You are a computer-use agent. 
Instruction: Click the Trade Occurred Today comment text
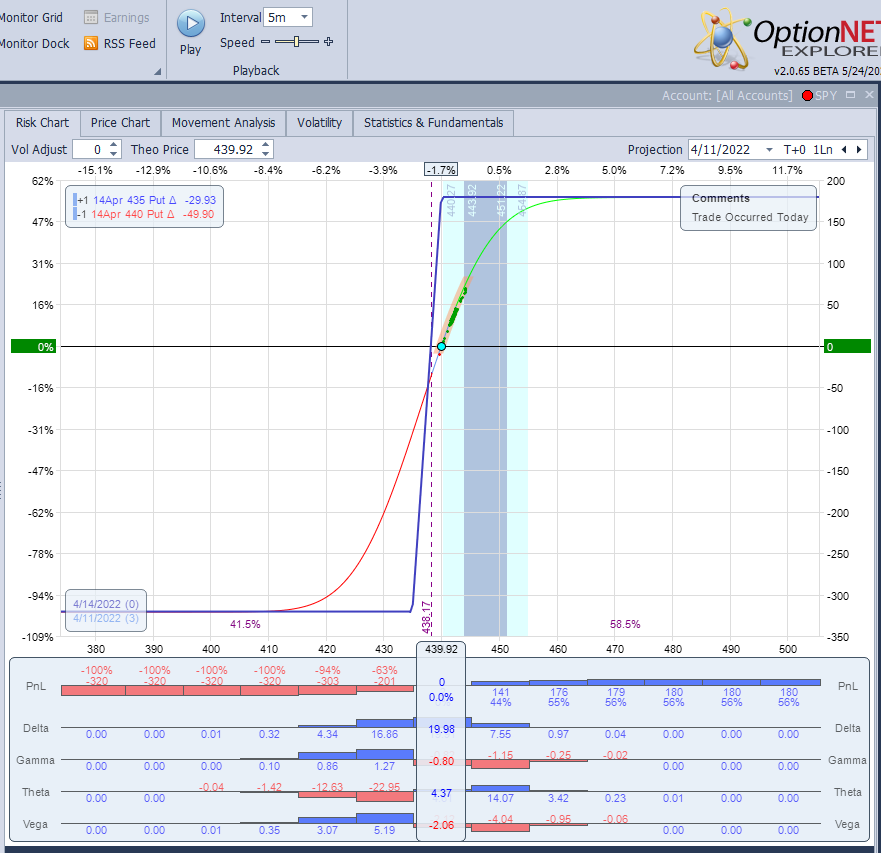750,217
